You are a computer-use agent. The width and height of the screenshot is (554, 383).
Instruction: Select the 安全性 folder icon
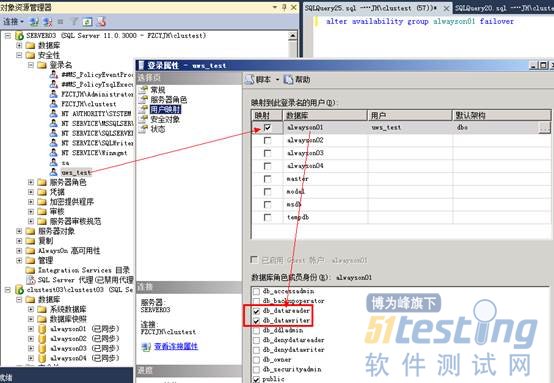click(31, 55)
